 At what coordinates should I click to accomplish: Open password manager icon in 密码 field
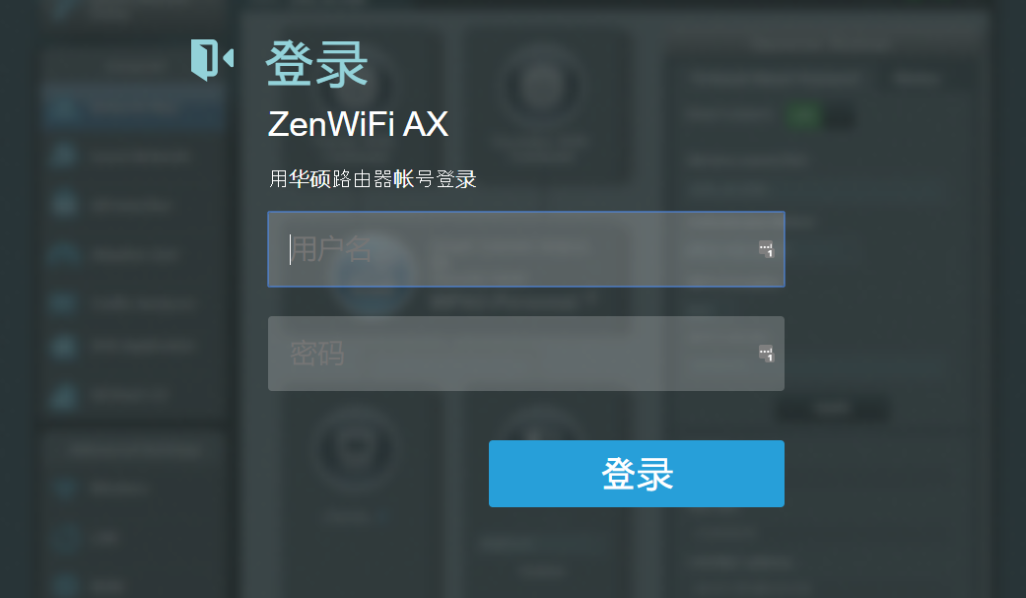[766, 353]
